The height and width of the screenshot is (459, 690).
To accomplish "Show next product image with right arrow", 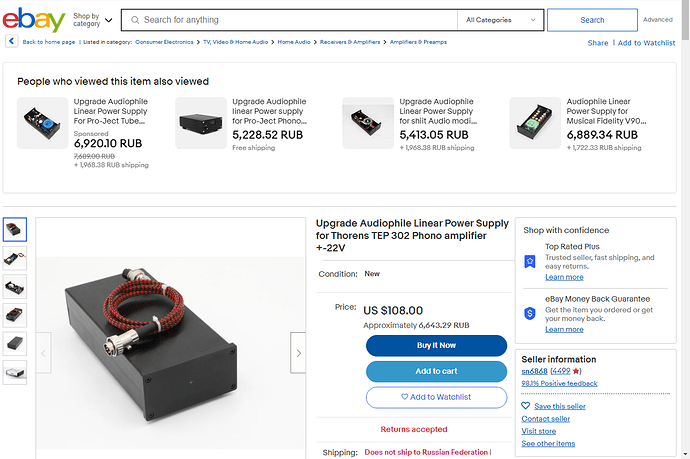I will coord(298,353).
